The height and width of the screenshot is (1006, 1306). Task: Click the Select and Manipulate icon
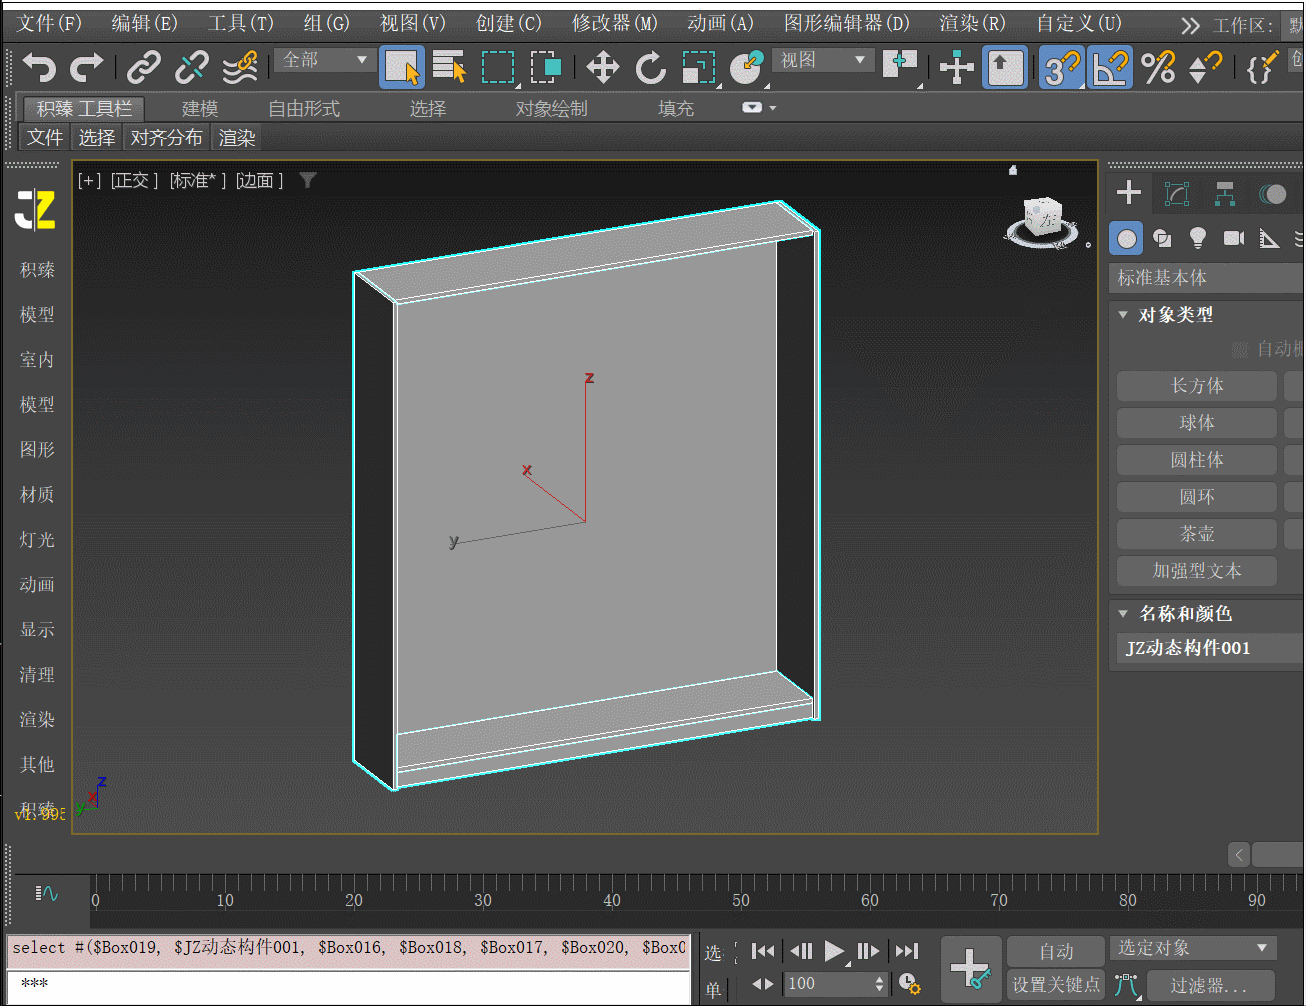click(x=957, y=67)
